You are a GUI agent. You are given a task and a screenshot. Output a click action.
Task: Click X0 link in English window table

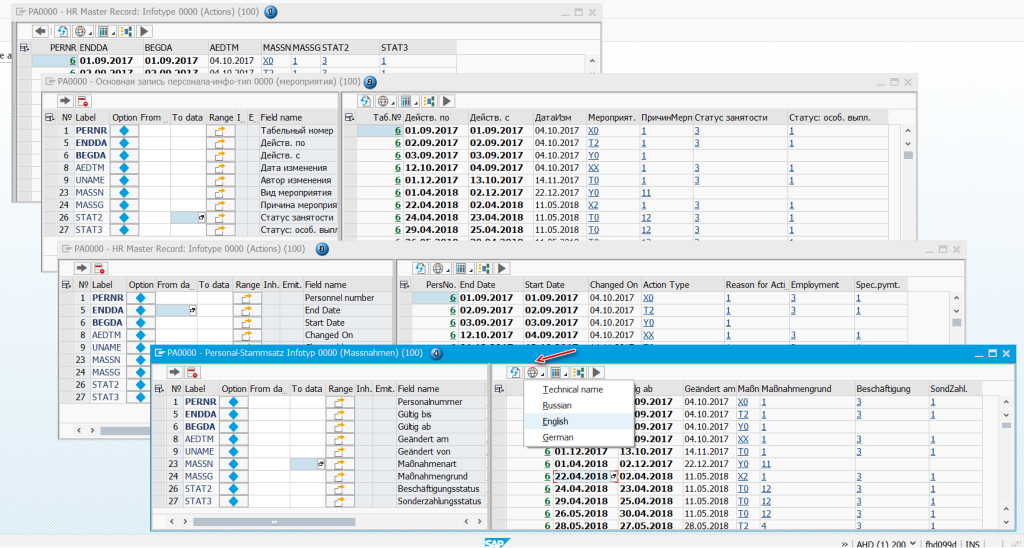(x=648, y=297)
